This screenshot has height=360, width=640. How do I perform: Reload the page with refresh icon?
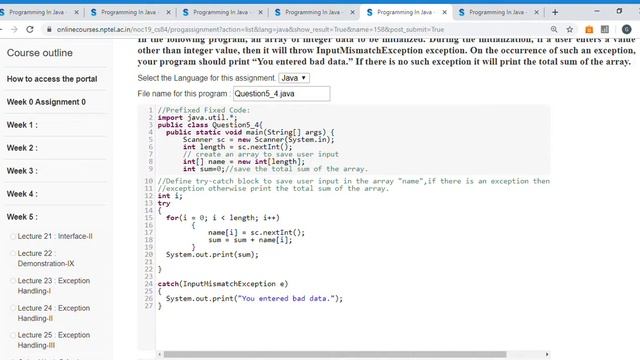click(x=30, y=29)
